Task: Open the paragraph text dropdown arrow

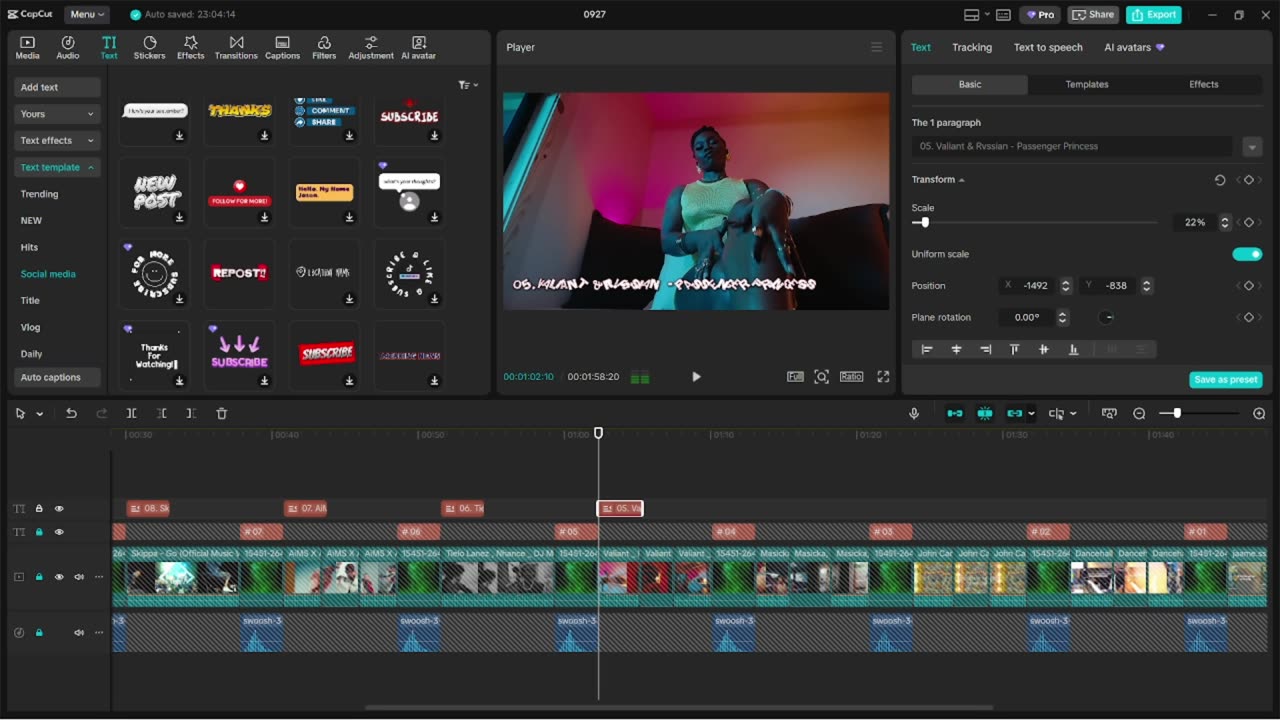Action: pos(1252,147)
